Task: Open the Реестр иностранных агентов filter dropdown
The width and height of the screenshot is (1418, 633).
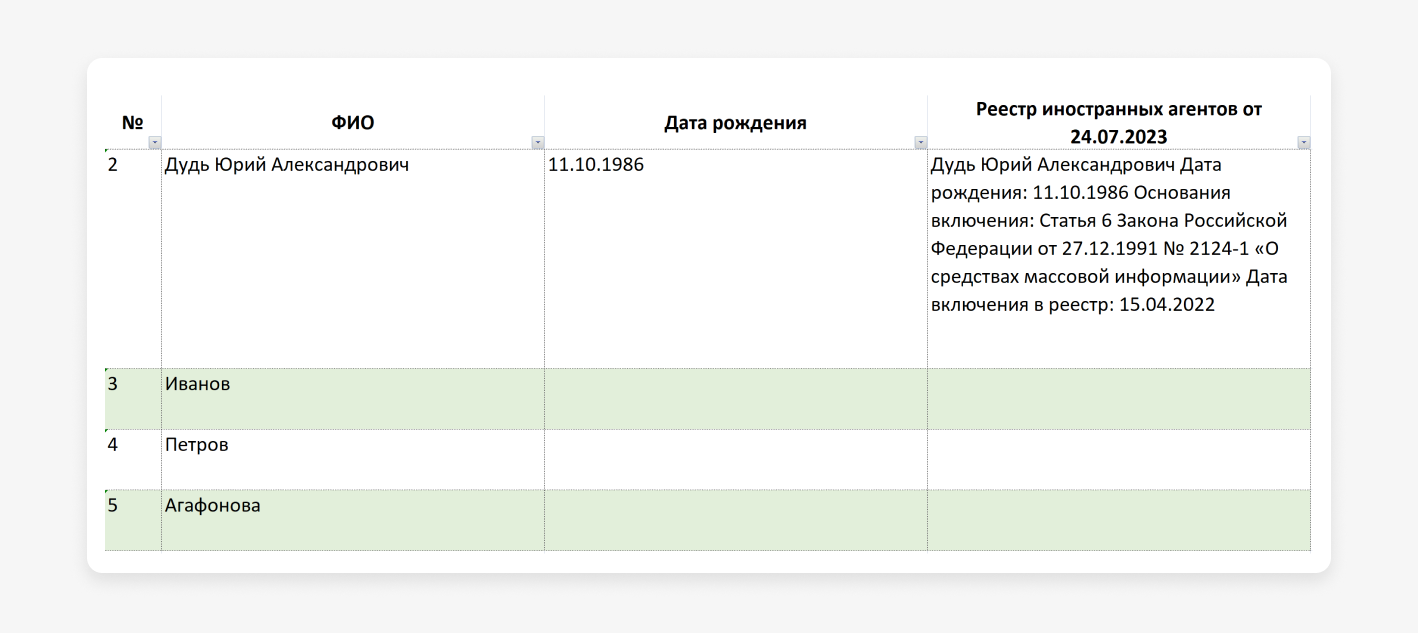Action: click(x=1303, y=143)
